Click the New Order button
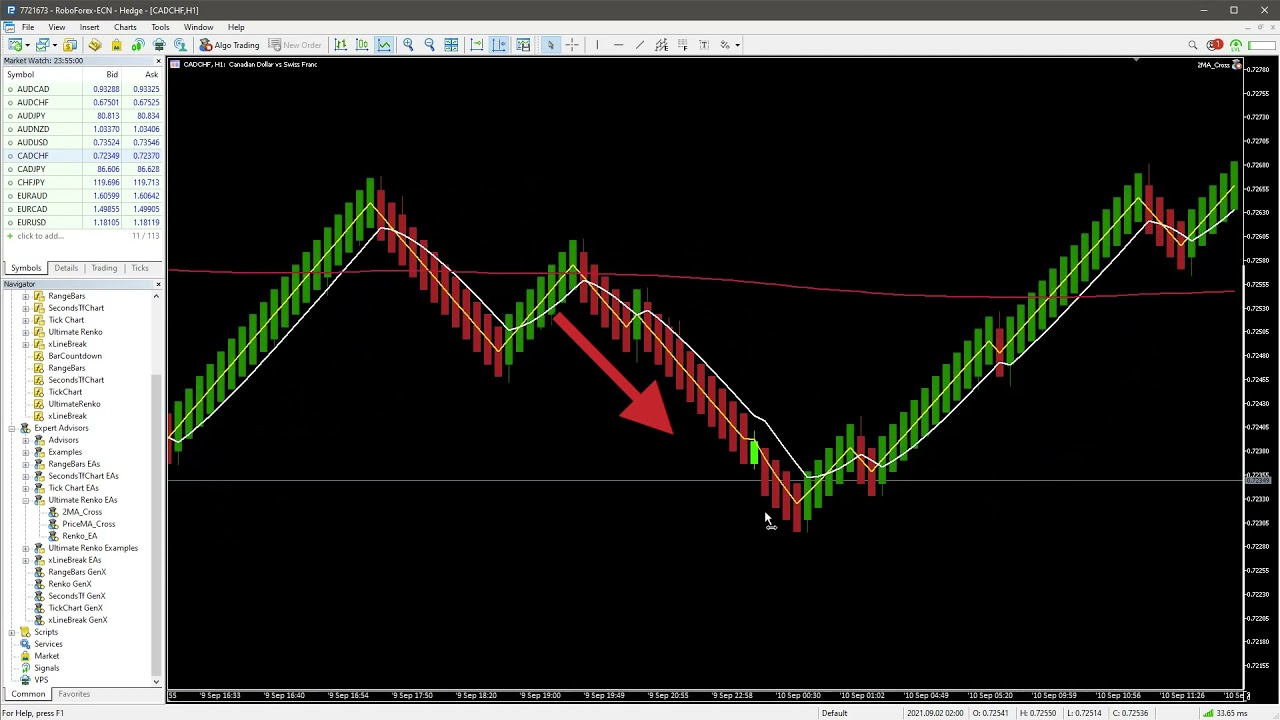This screenshot has width=1280, height=720. point(295,45)
